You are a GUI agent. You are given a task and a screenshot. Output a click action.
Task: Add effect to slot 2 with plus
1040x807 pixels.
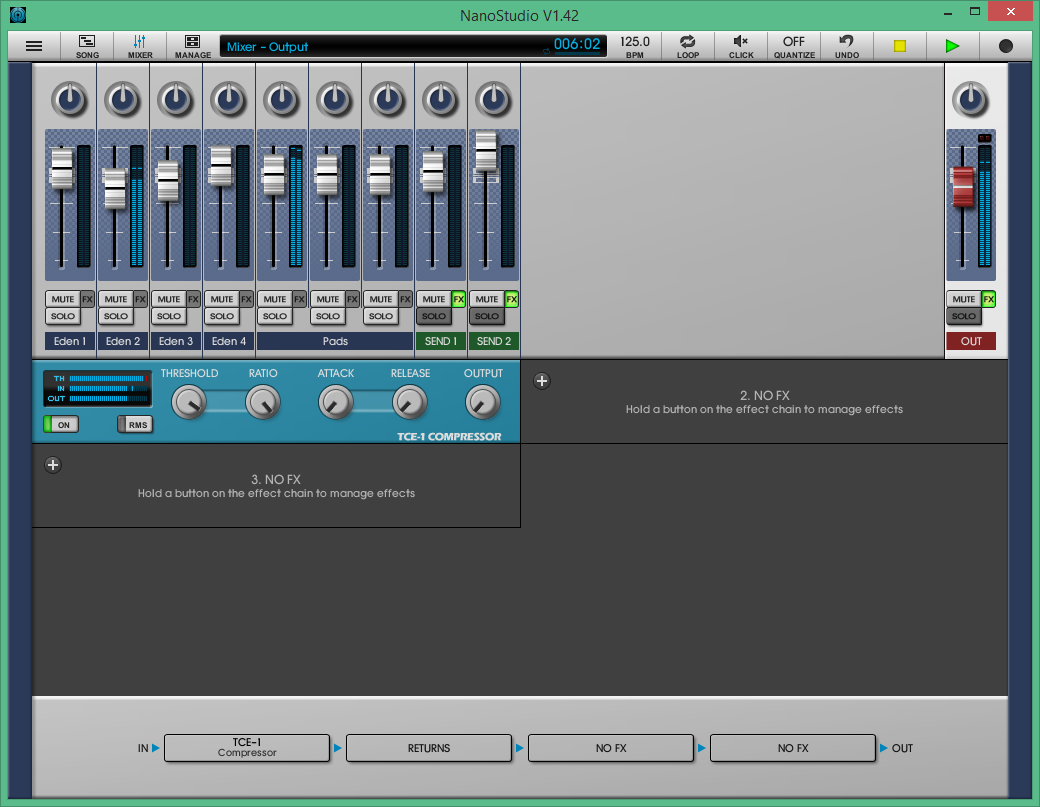tap(542, 380)
